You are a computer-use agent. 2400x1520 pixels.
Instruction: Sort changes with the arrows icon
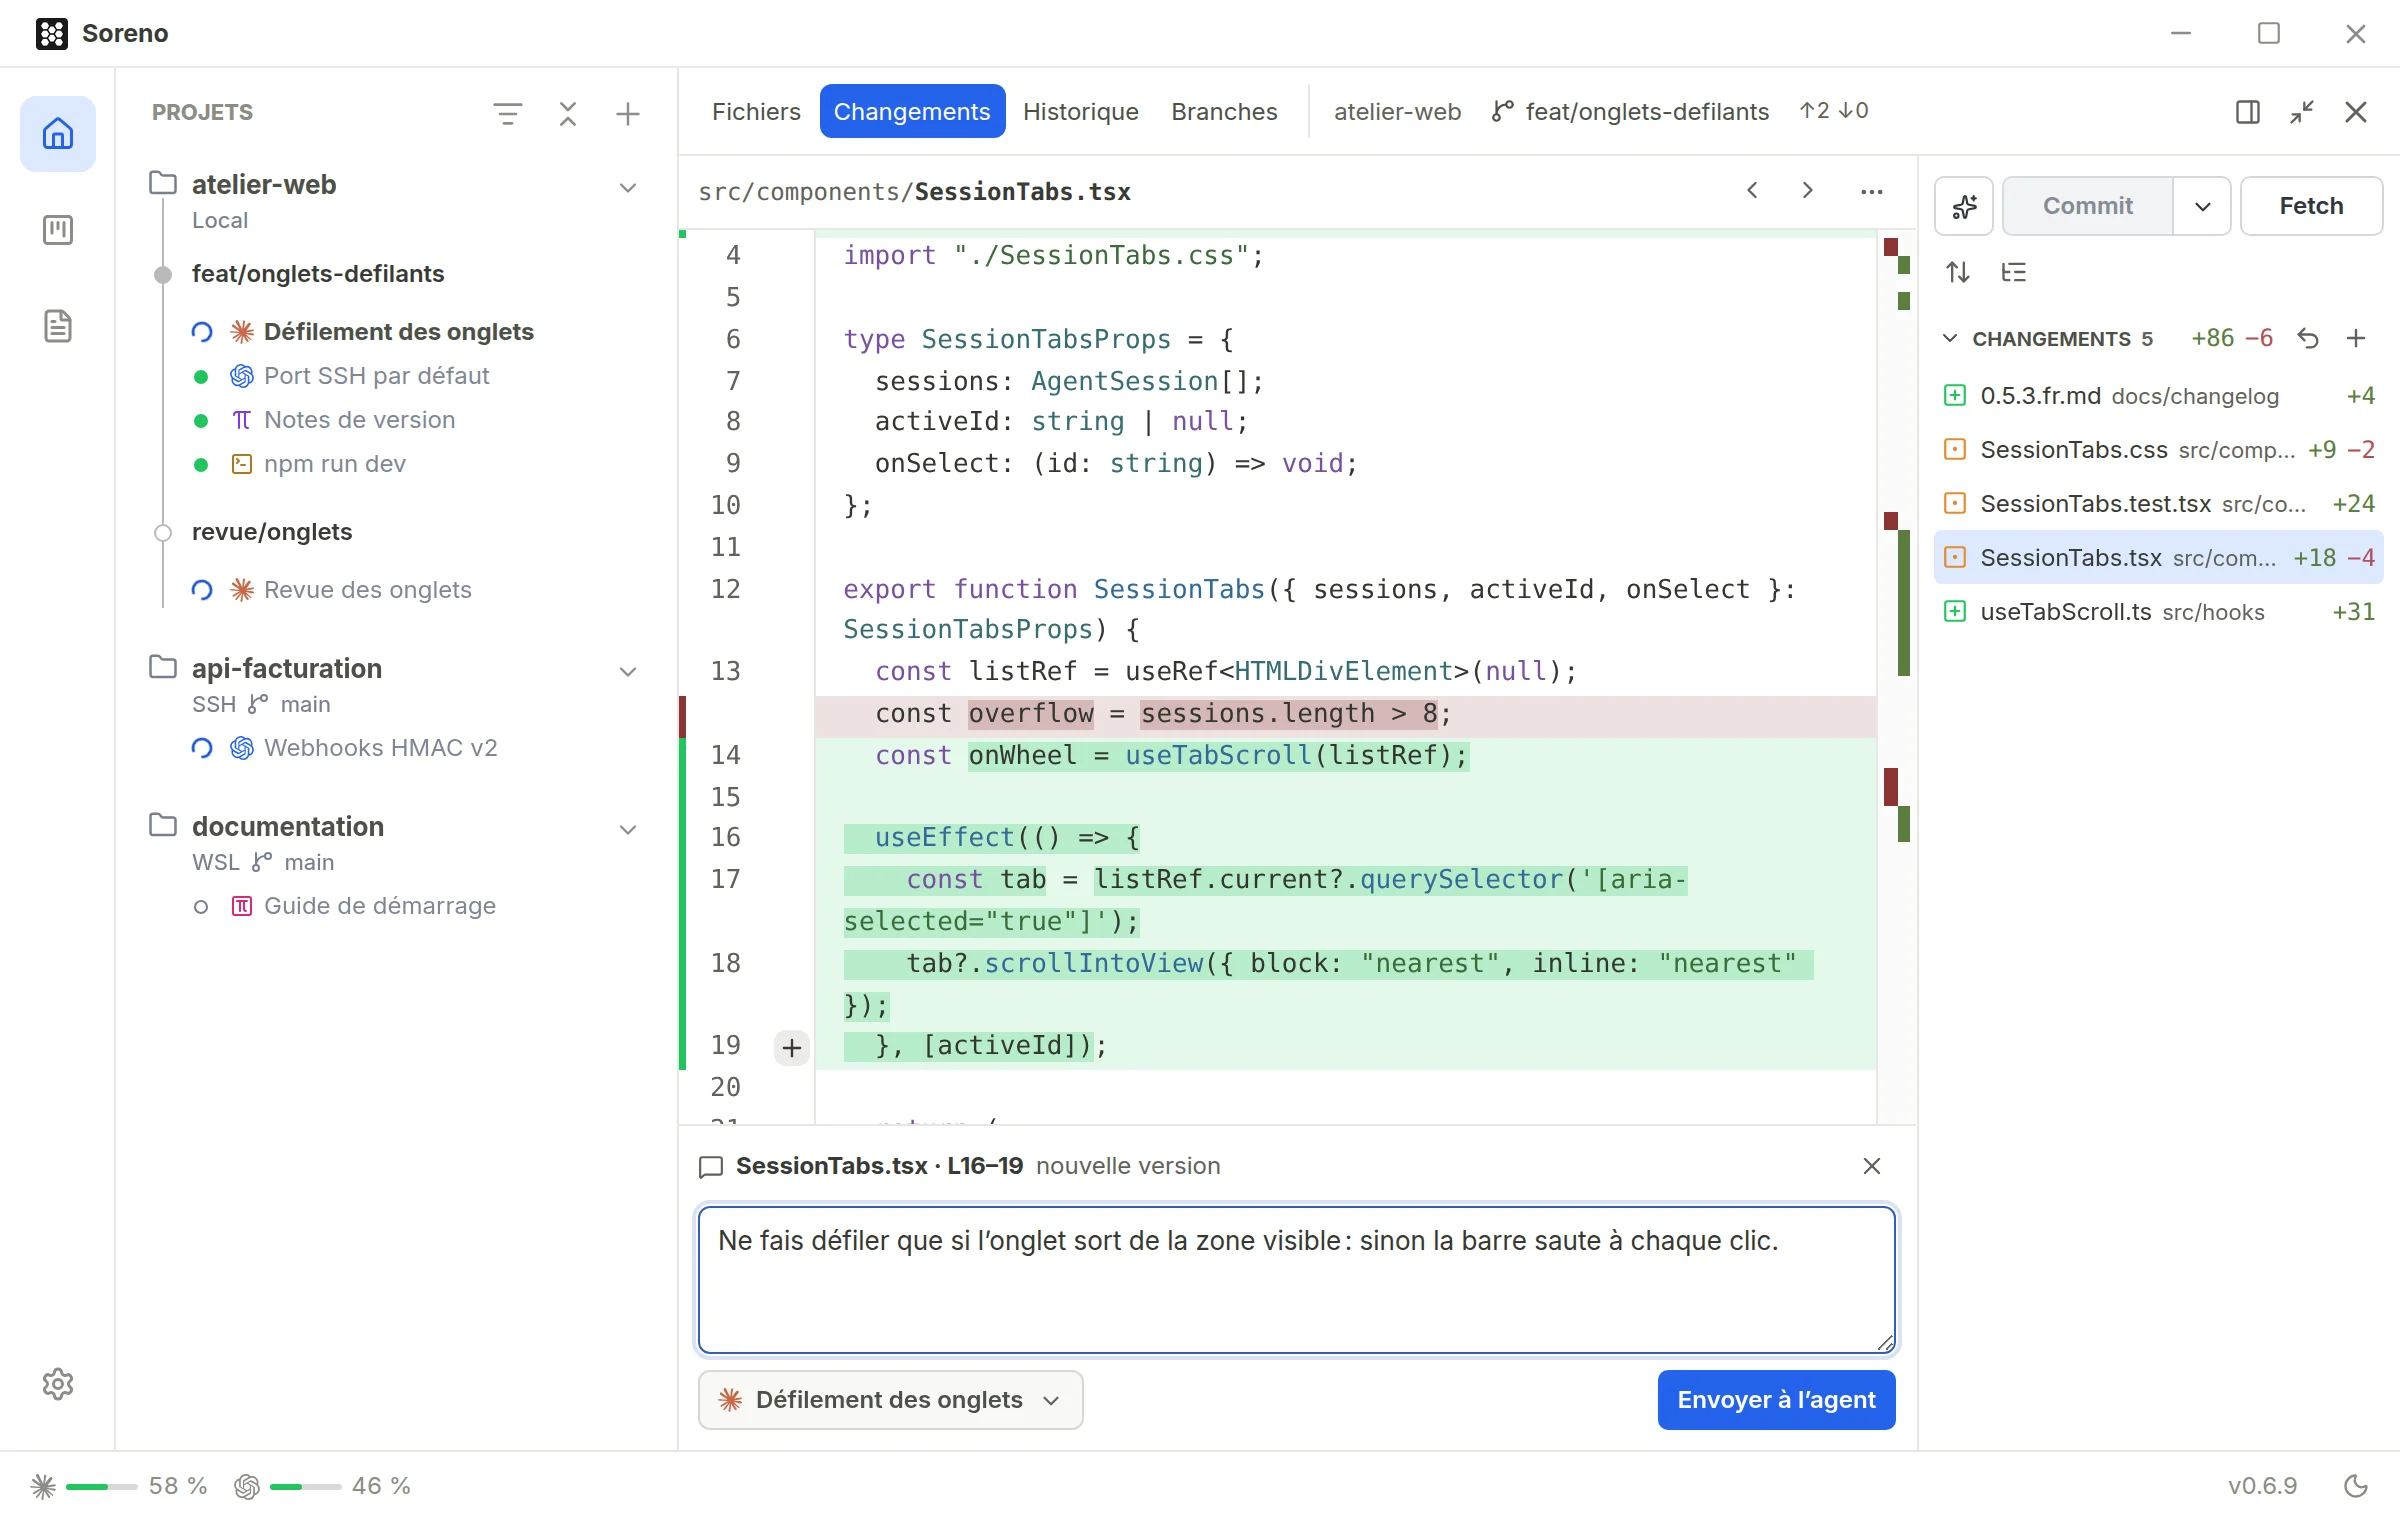(x=1958, y=272)
